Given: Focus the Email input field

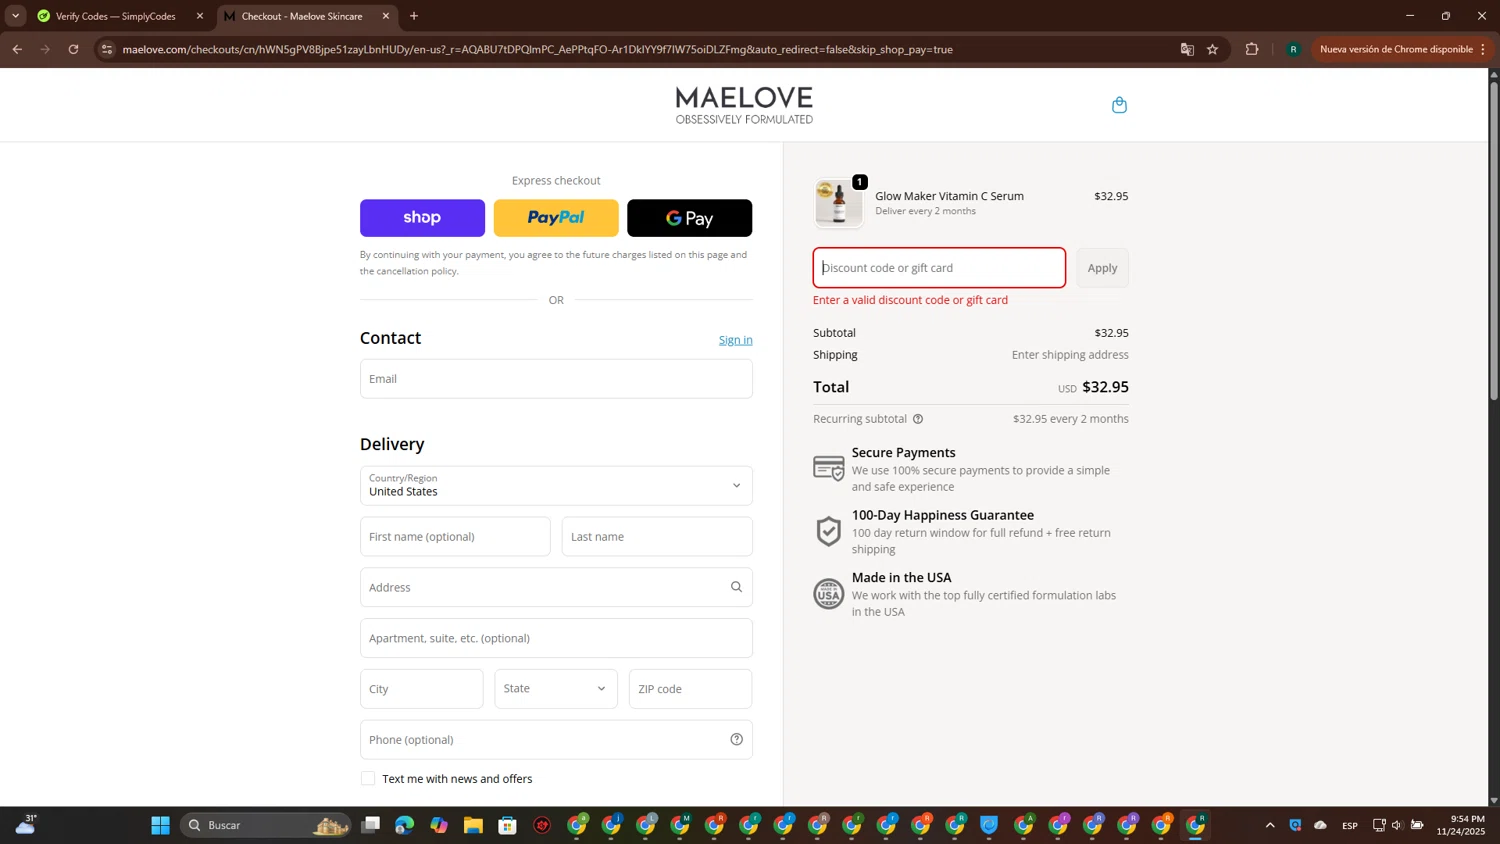Looking at the screenshot, I should tap(556, 379).
